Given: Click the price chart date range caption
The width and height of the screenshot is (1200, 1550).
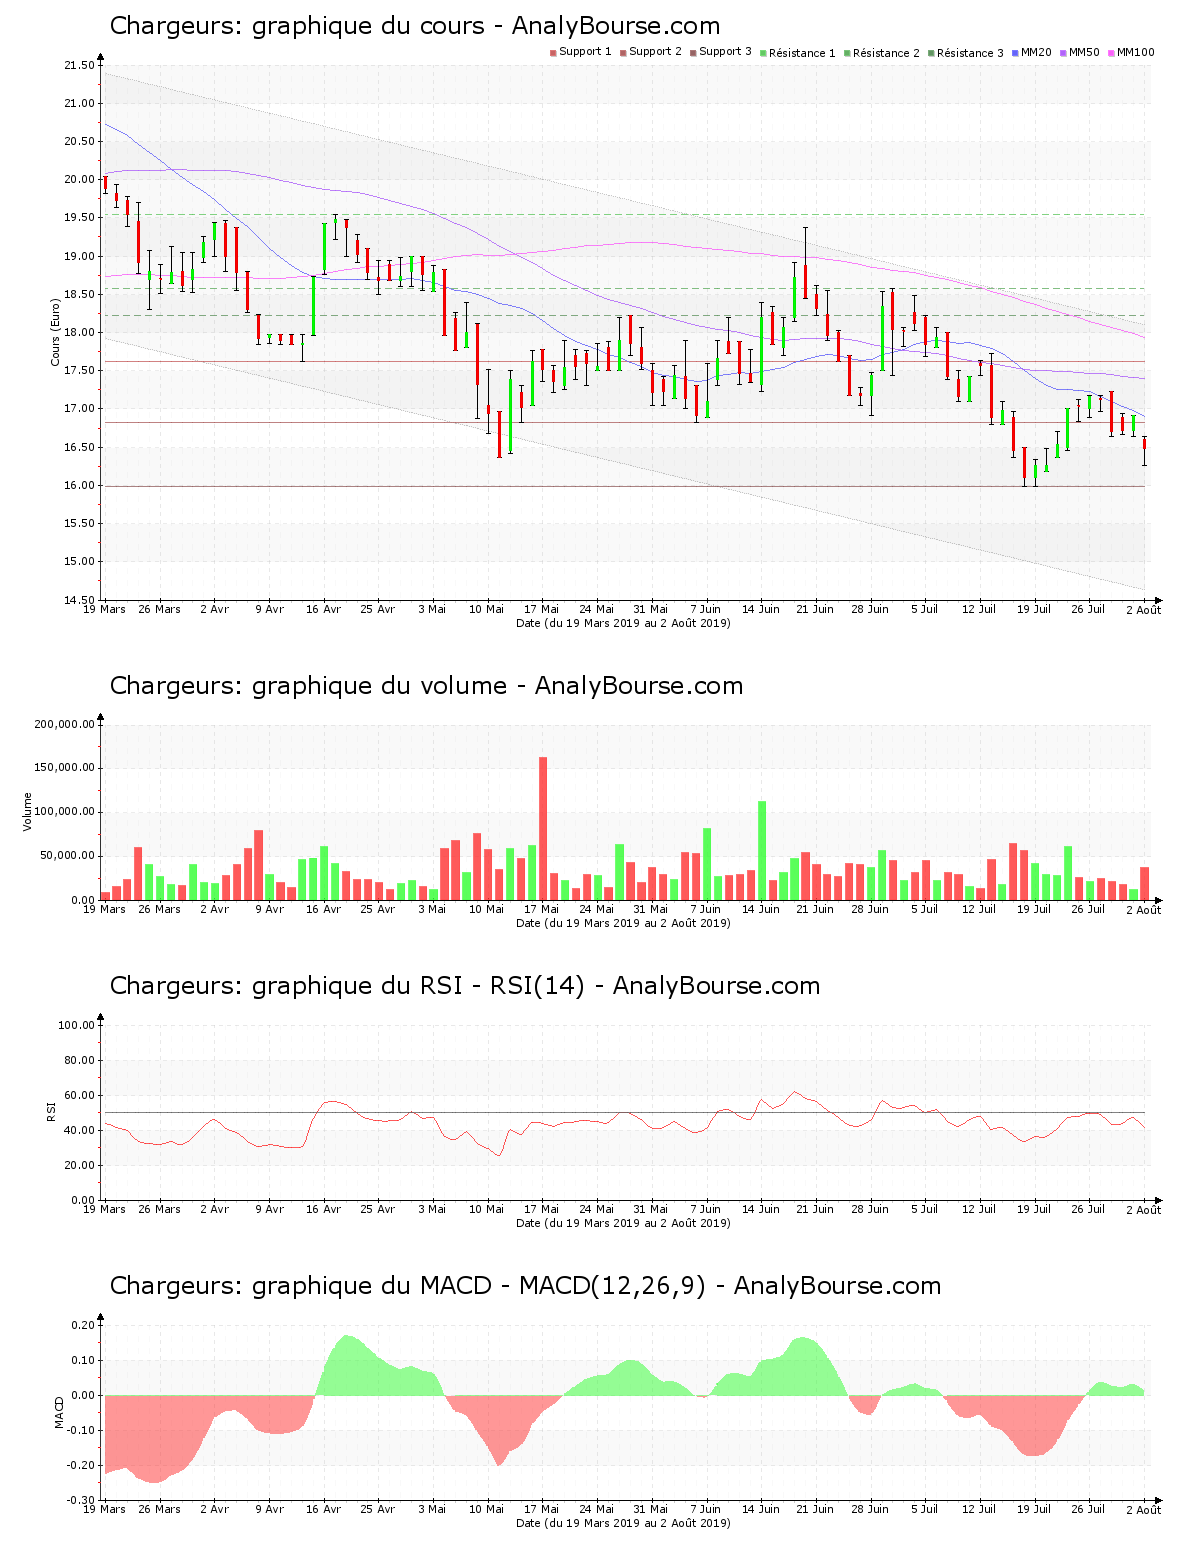Looking at the screenshot, I should pyautogui.click(x=623, y=623).
